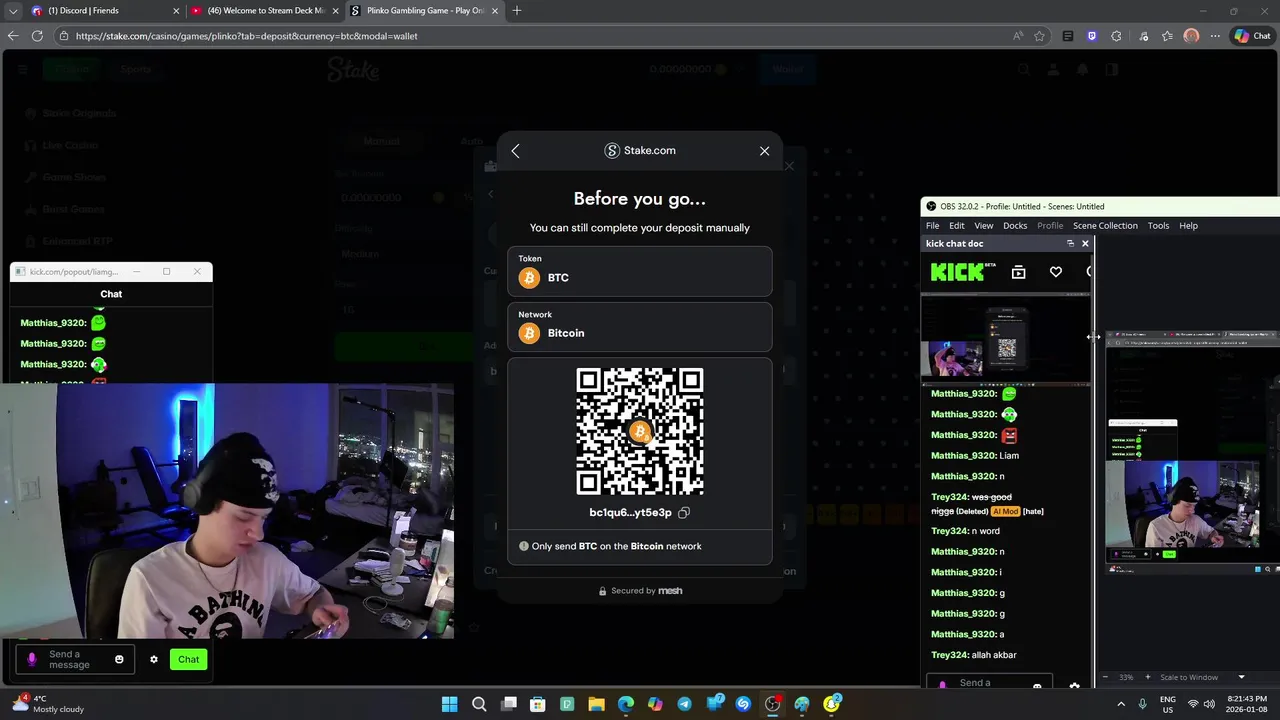
Task: Open the browser profile avatar
Action: tap(1191, 36)
